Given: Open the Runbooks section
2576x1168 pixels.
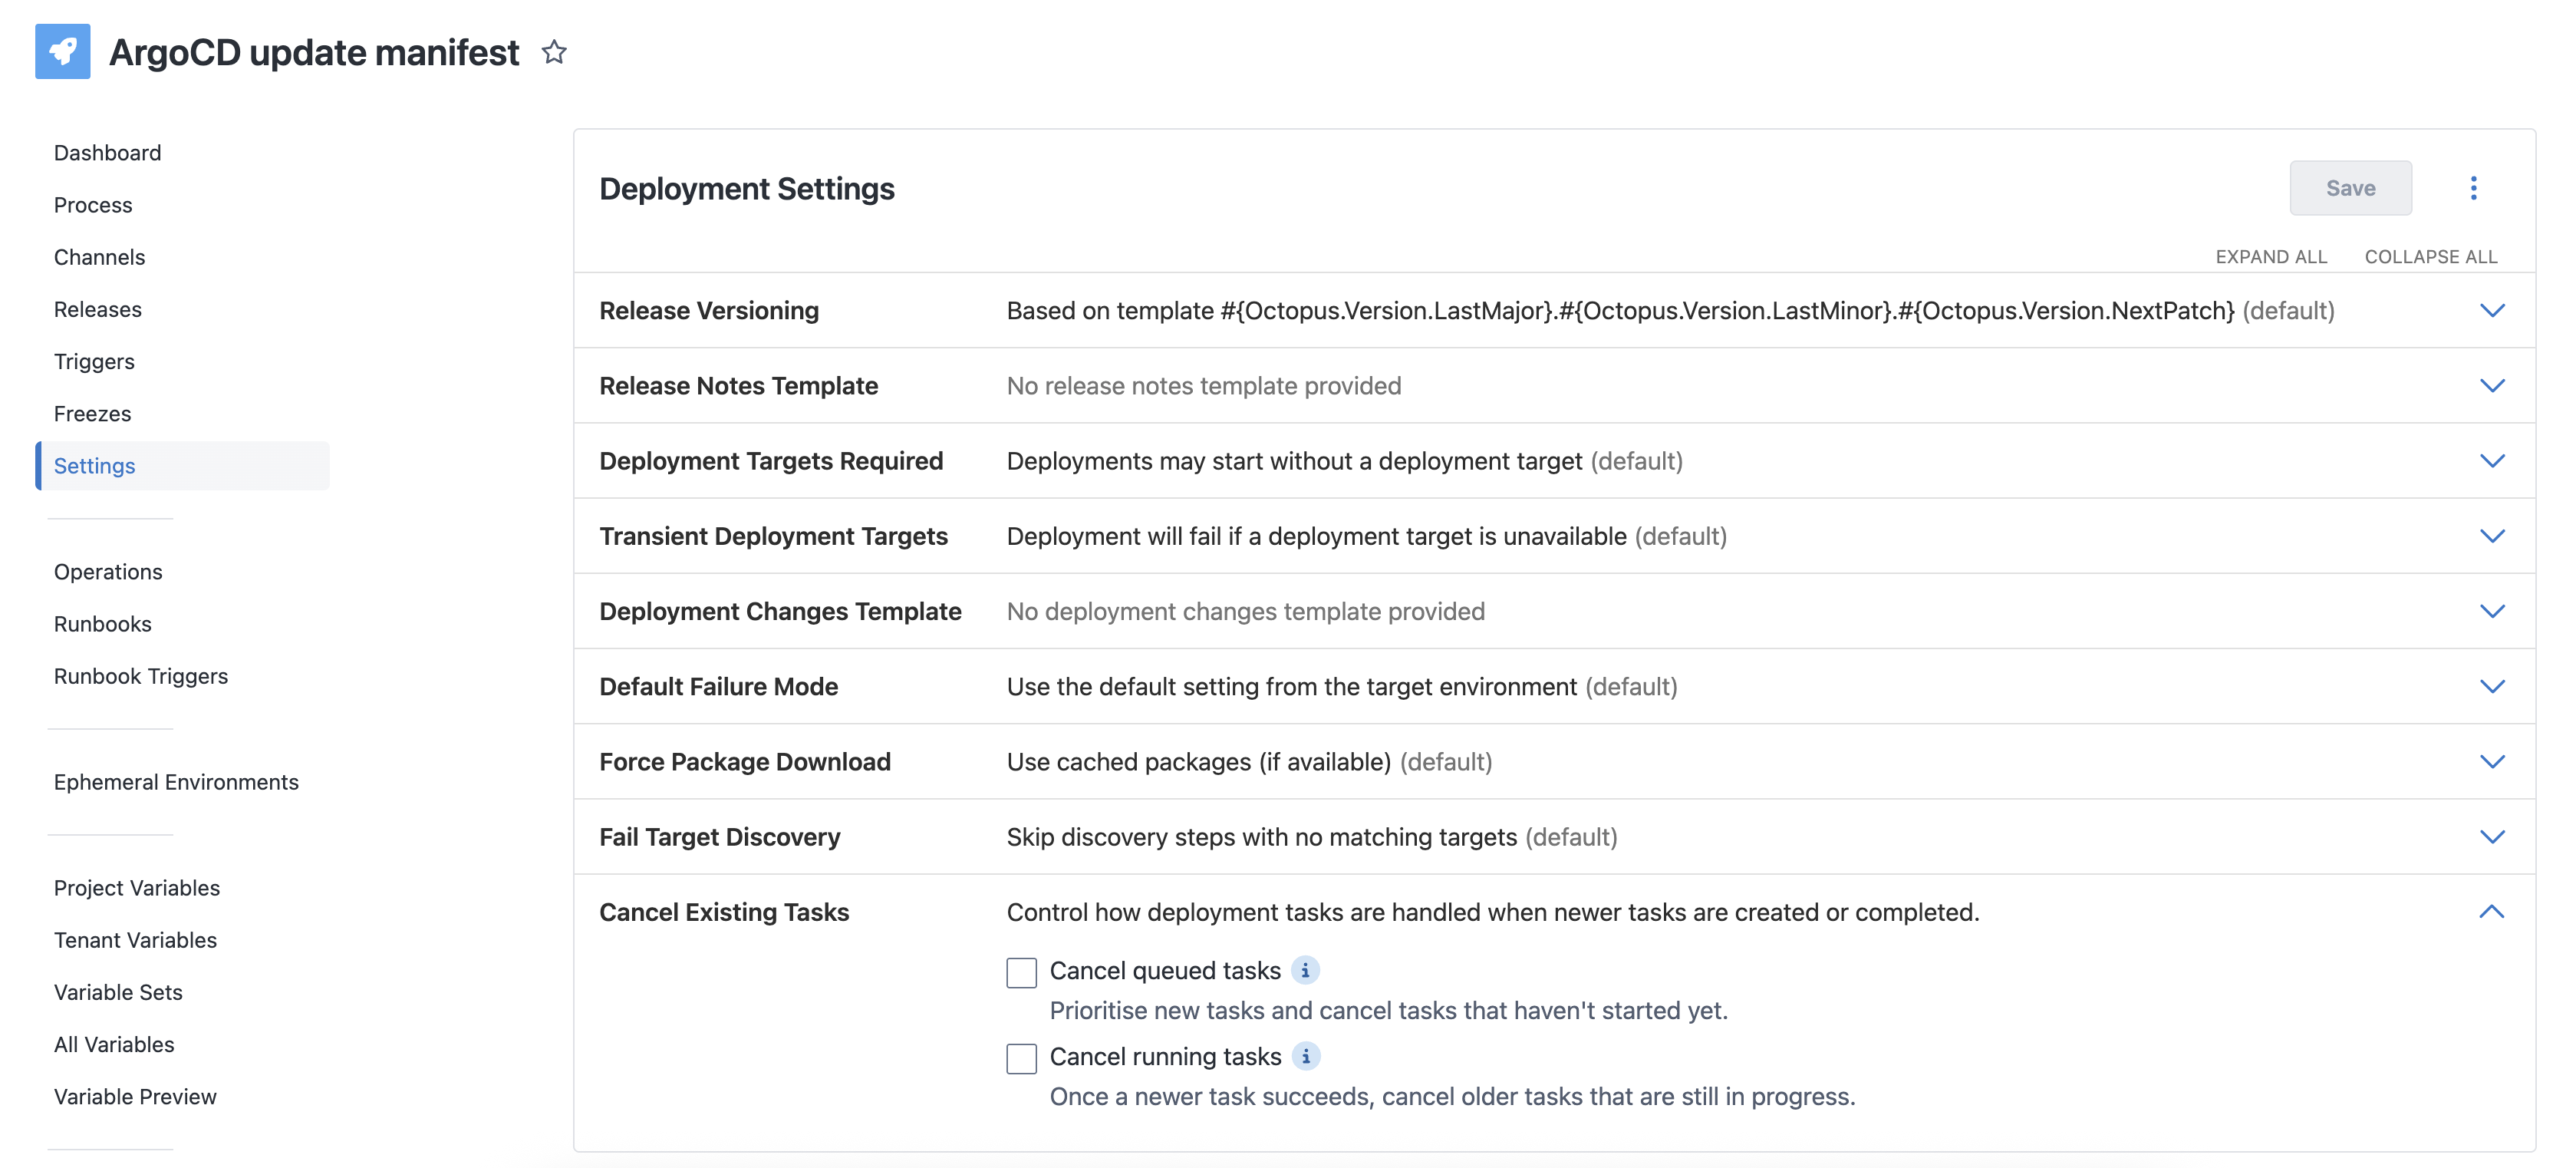Looking at the screenshot, I should tap(102, 623).
